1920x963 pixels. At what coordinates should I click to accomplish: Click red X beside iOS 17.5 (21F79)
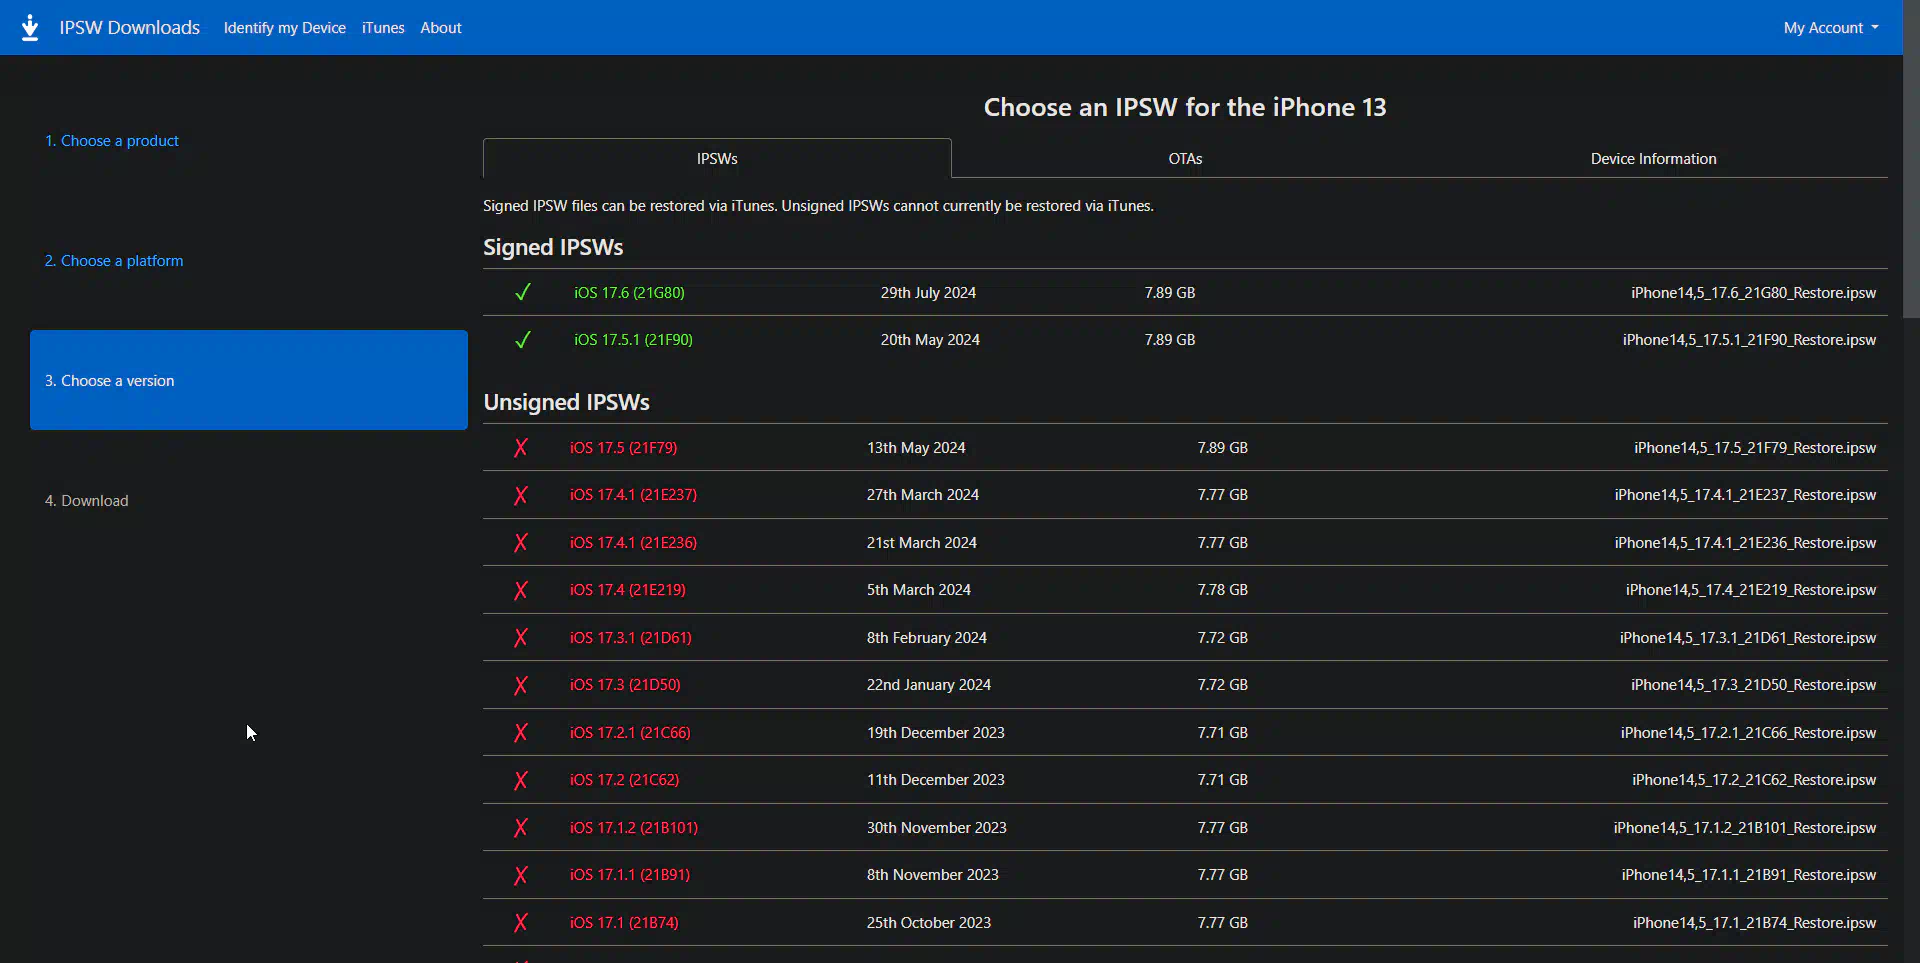click(x=520, y=448)
